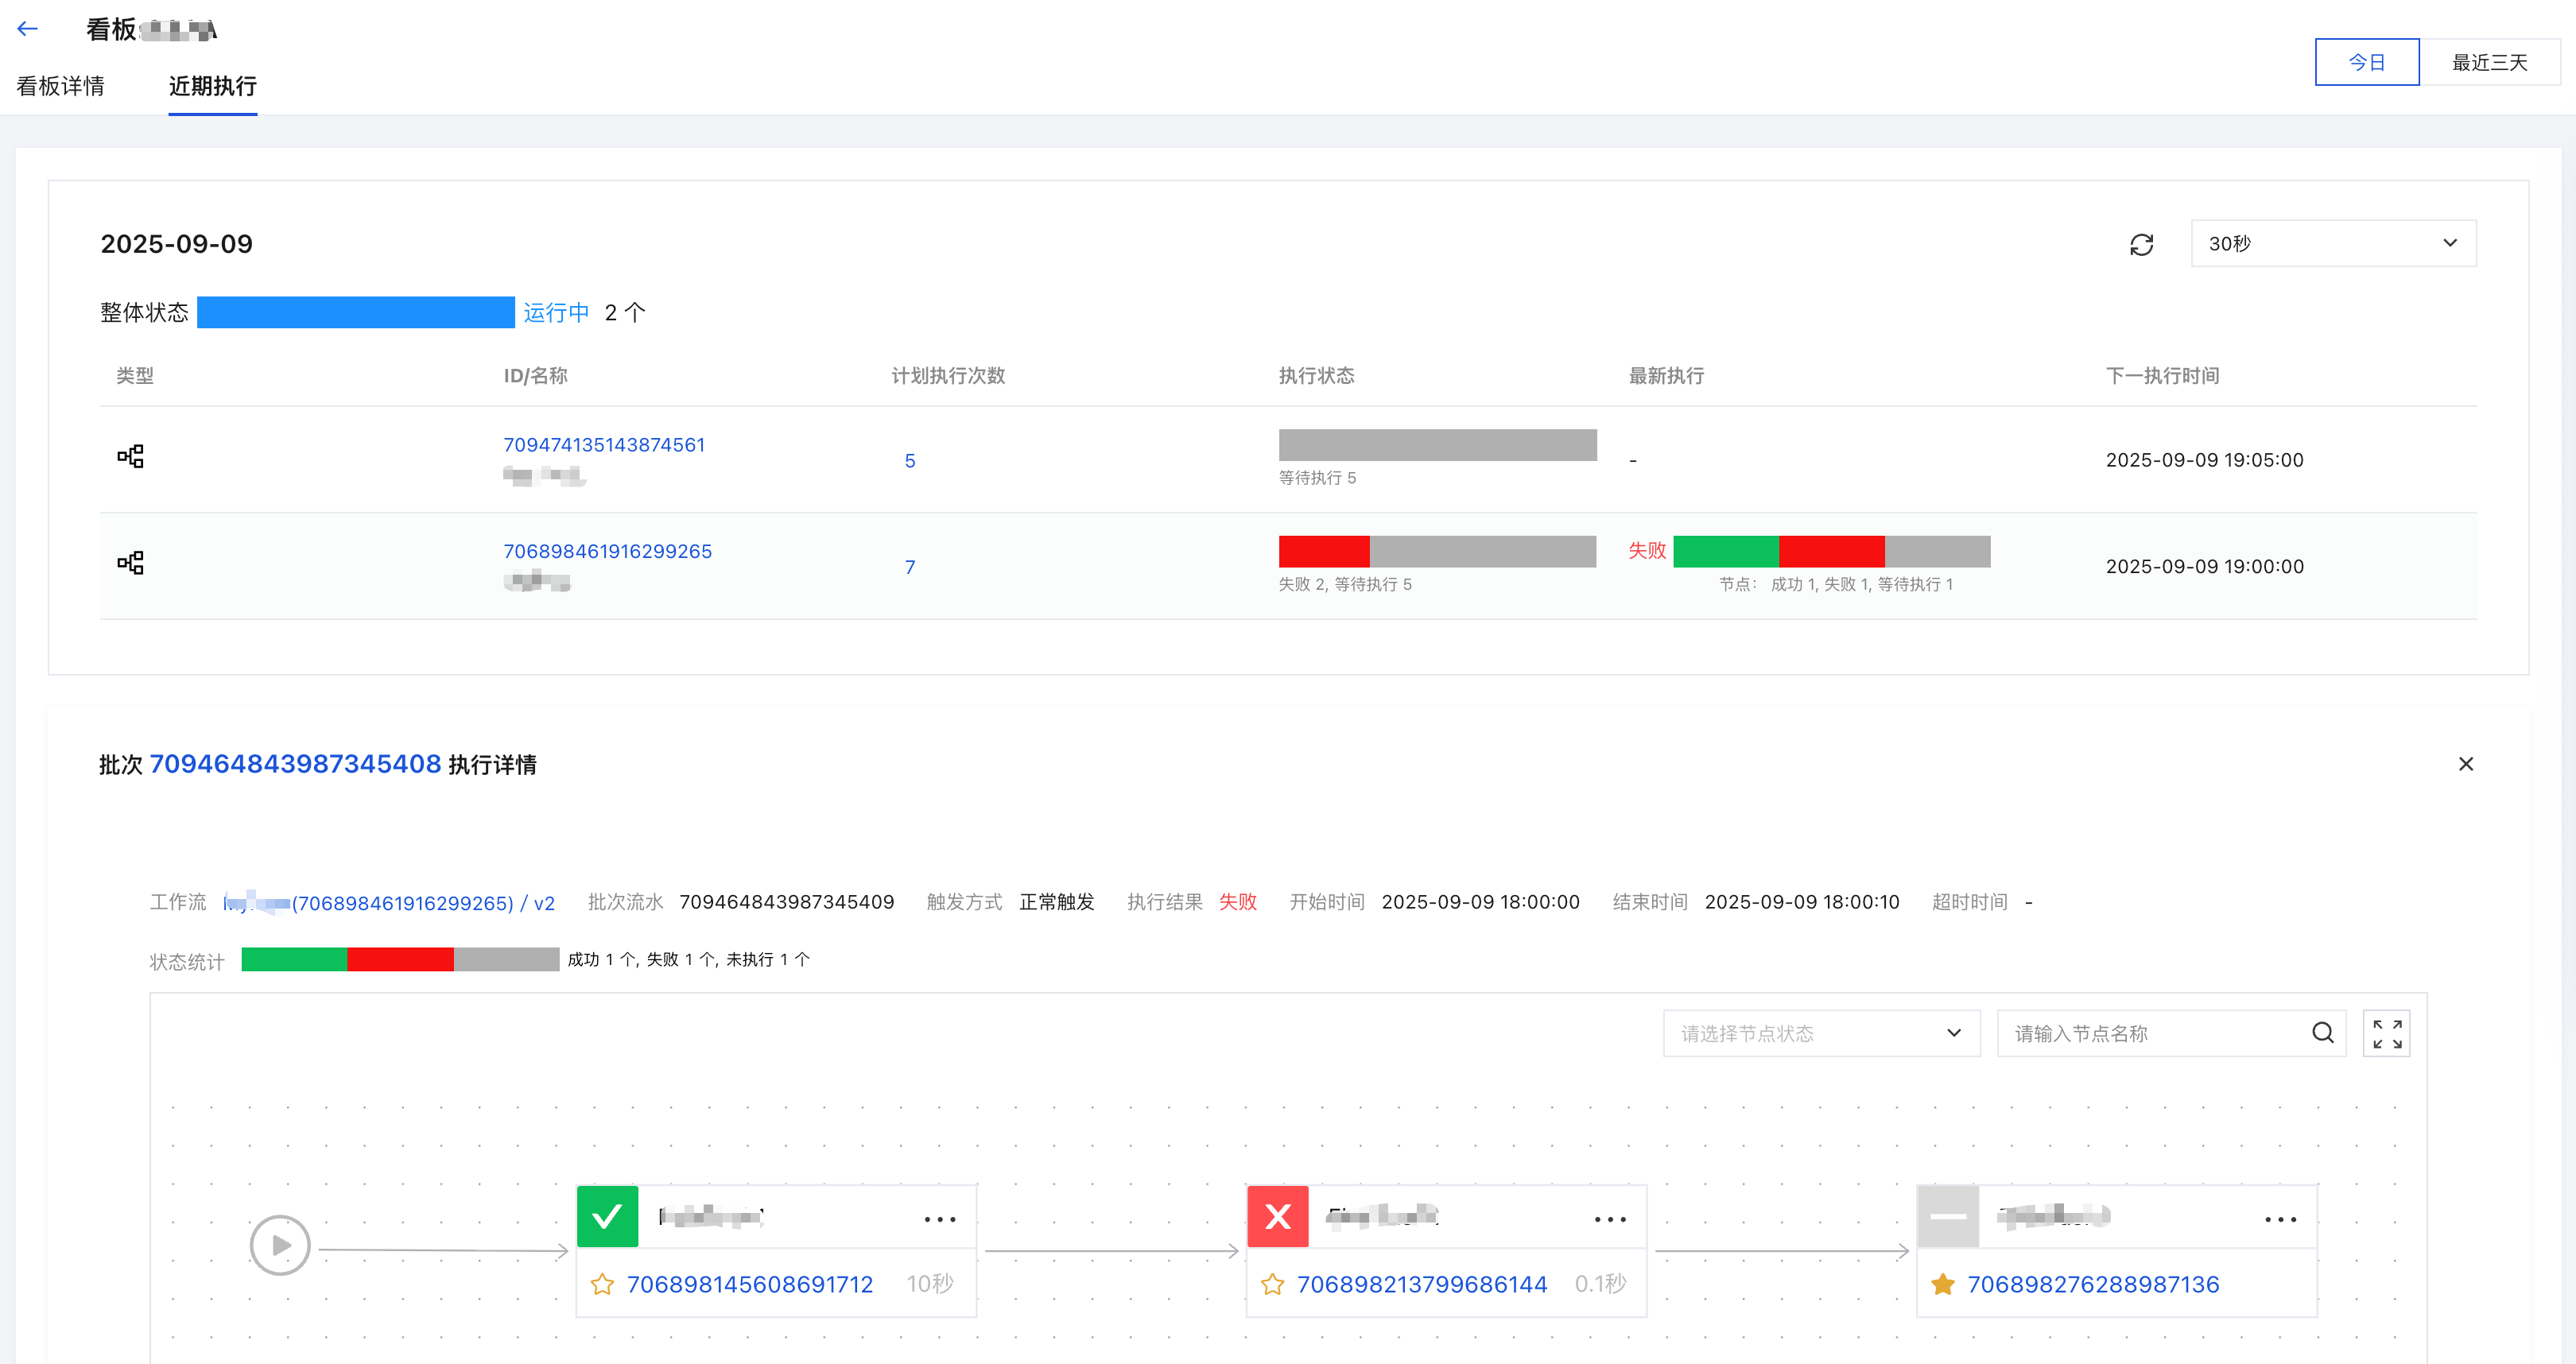This screenshot has height=1364, width=2576.
Task: Click next execution time 2025-09-09 19:05:00
Action: tap(2204, 460)
